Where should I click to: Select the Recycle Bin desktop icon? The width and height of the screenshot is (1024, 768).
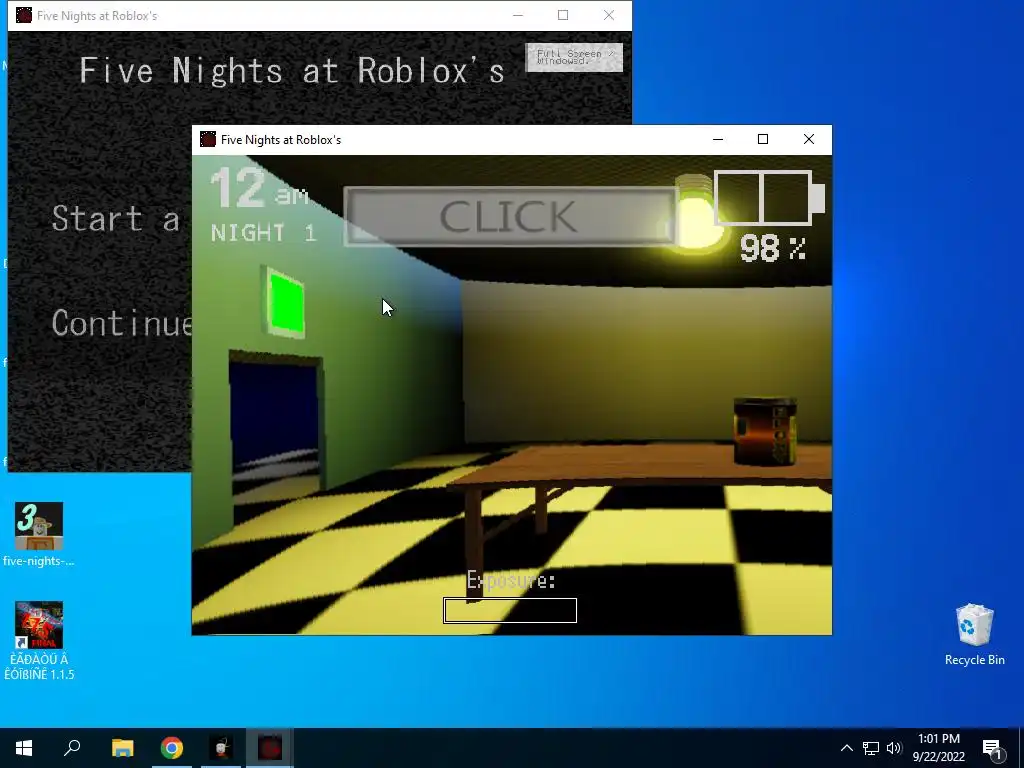click(974, 635)
